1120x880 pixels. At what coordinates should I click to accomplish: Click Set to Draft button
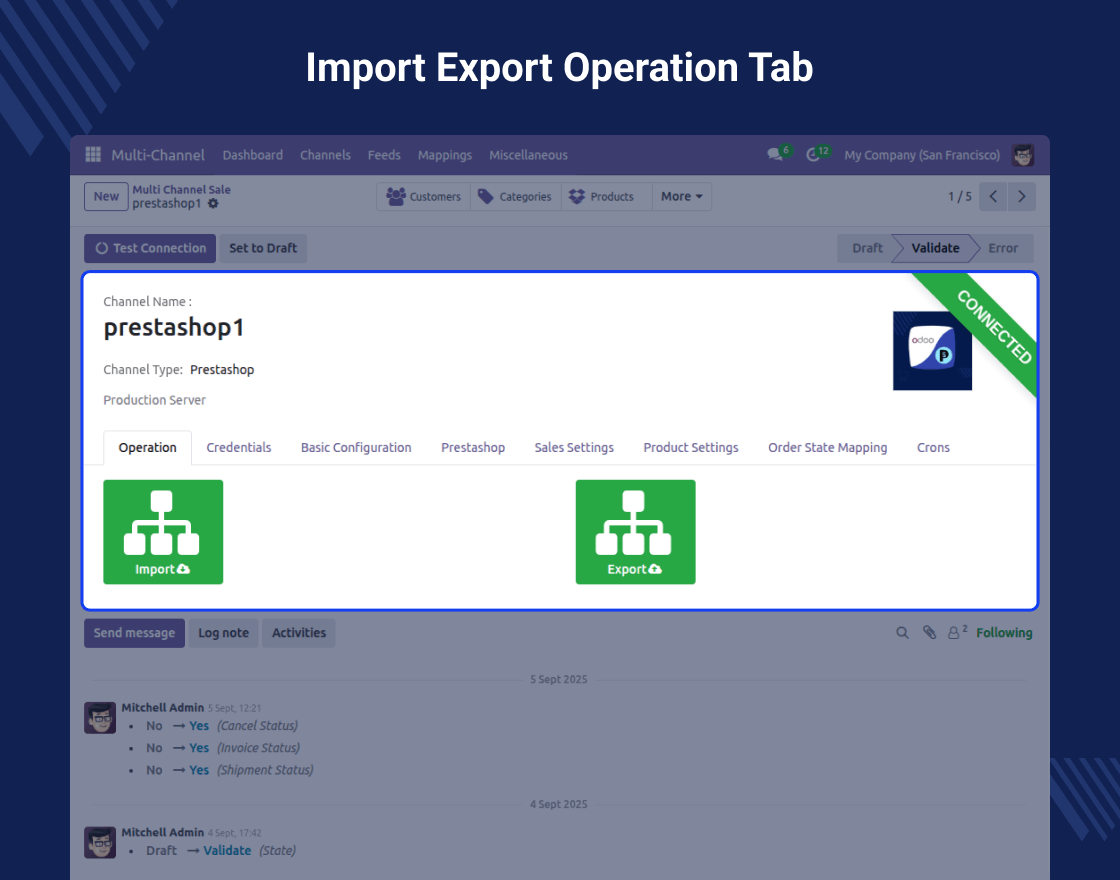point(263,248)
